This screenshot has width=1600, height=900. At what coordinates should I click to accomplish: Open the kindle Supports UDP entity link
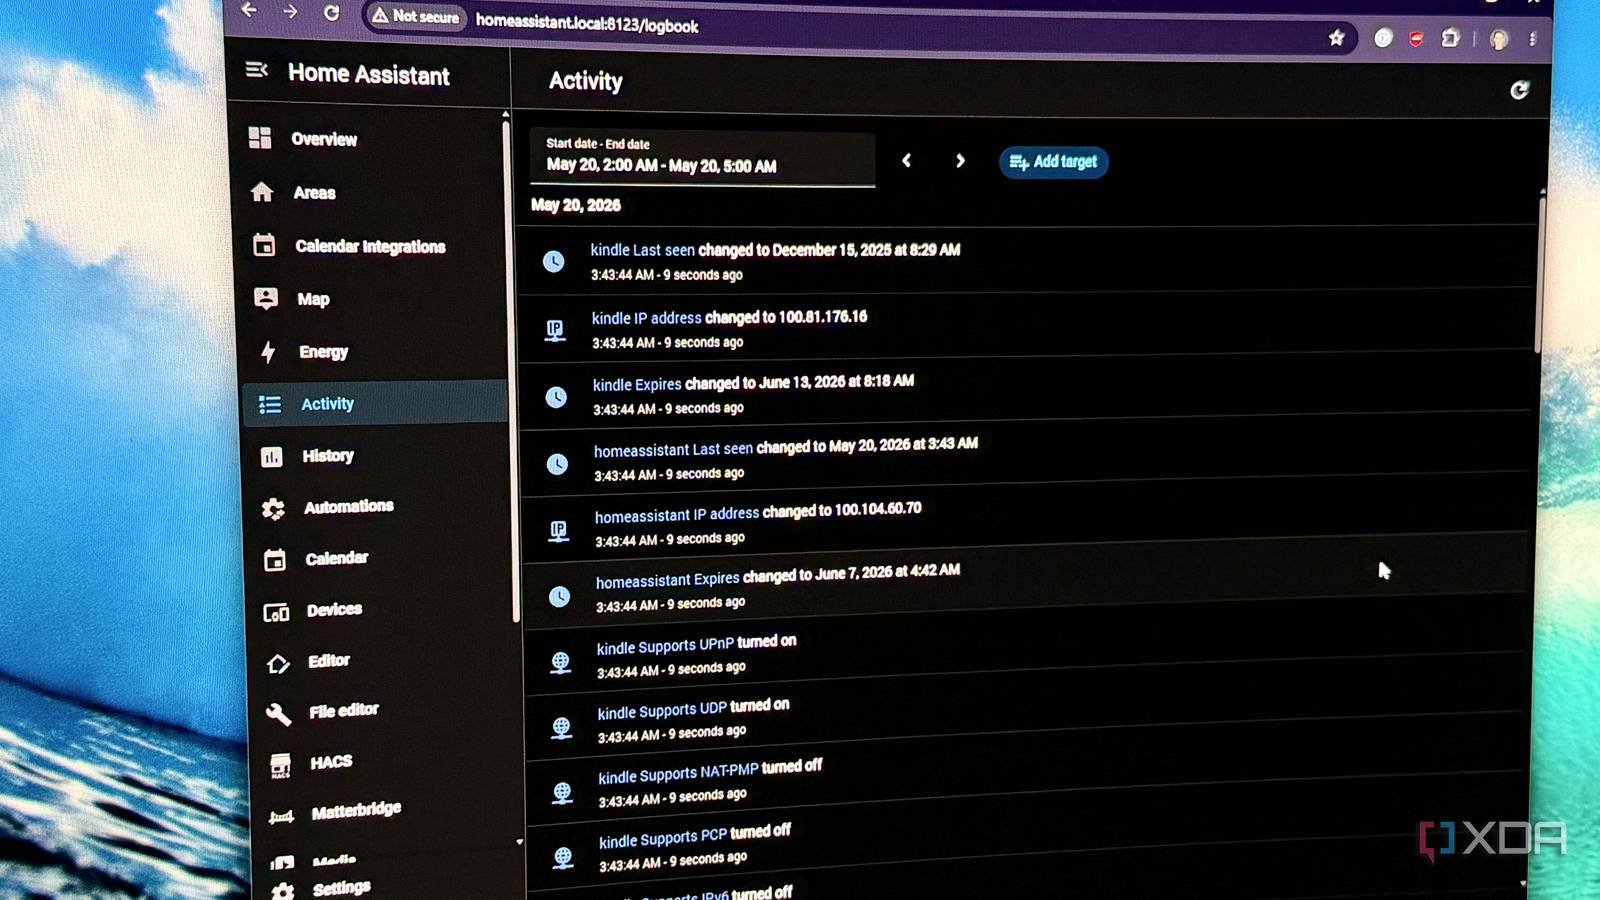pyautogui.click(x=662, y=711)
